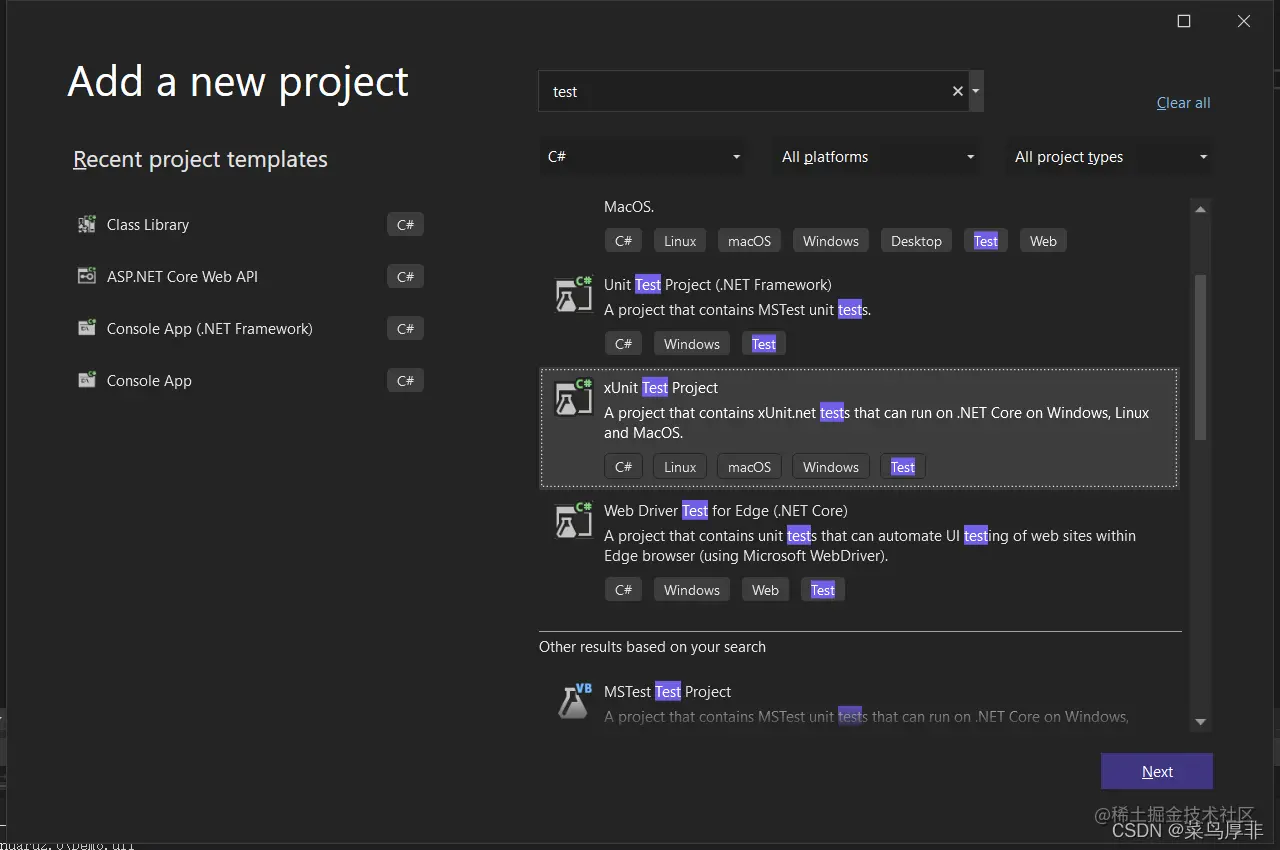Click the Clear all link

point(1183,103)
